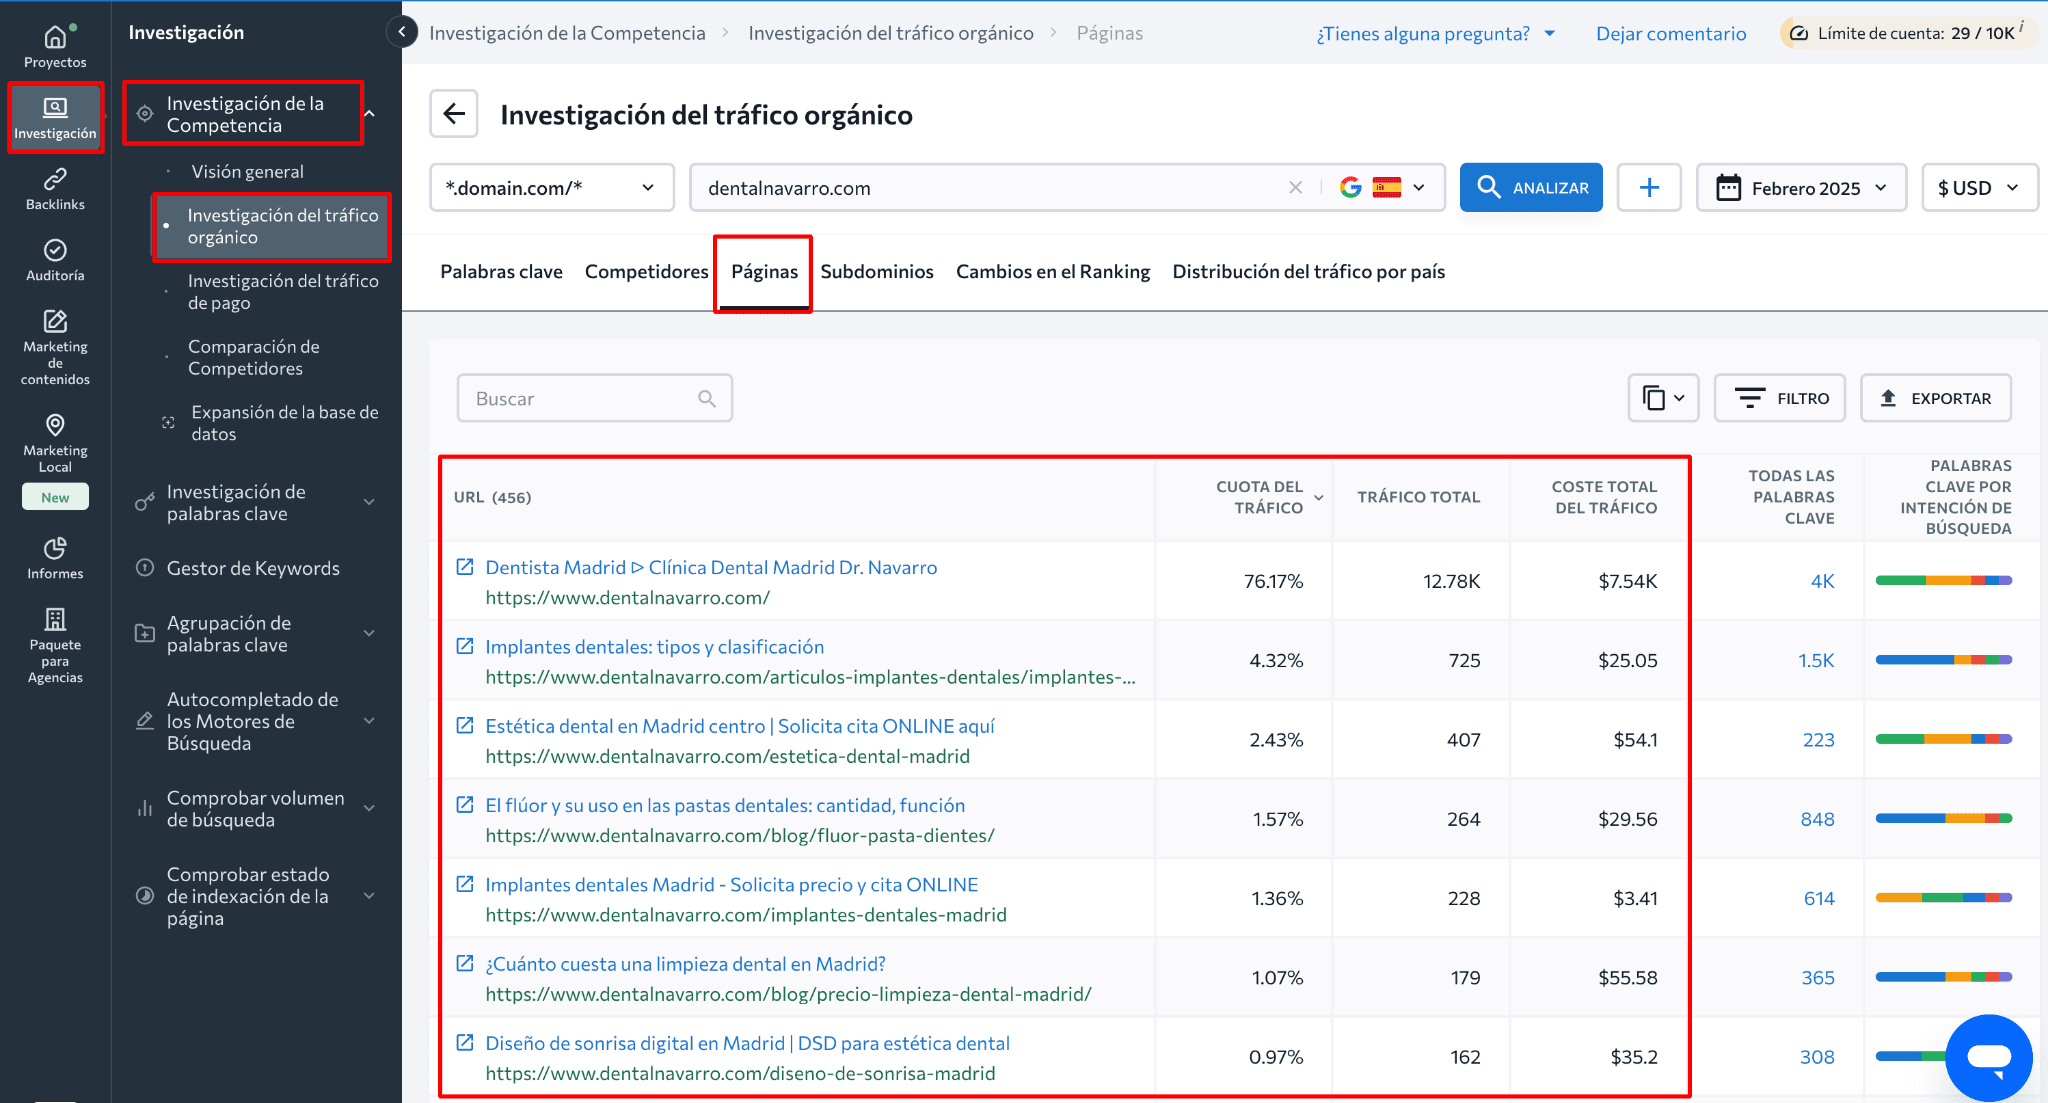This screenshot has height=1103, width=2048.
Task: Focus the dentalnavarro.com domain input
Action: [x=990, y=188]
